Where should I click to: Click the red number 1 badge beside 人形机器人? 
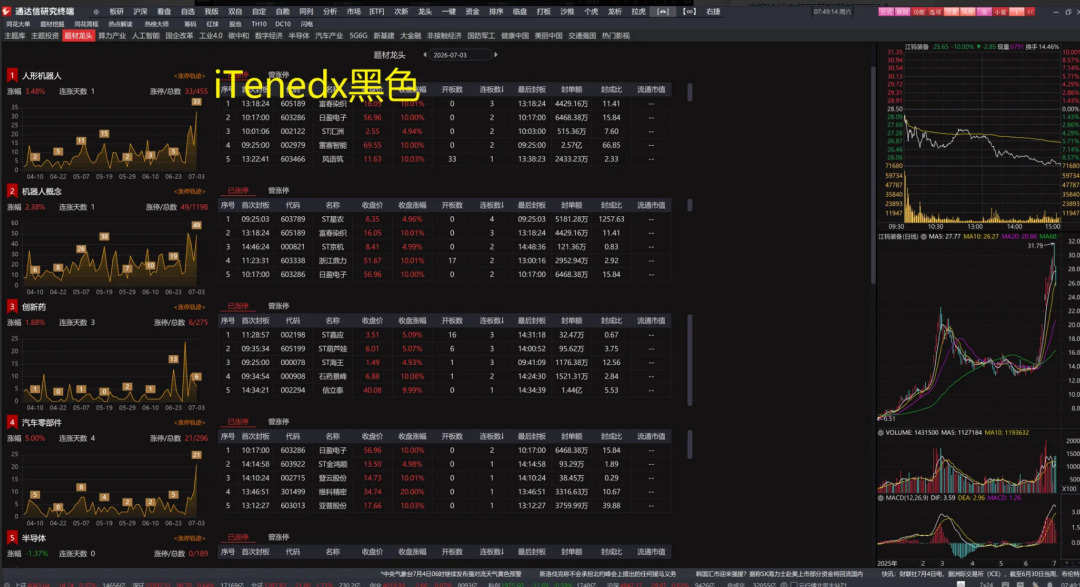point(12,75)
